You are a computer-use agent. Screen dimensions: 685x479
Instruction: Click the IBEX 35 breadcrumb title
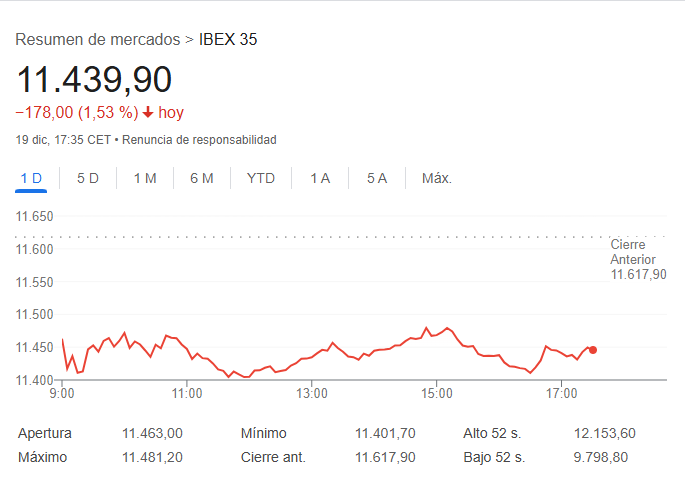point(229,40)
